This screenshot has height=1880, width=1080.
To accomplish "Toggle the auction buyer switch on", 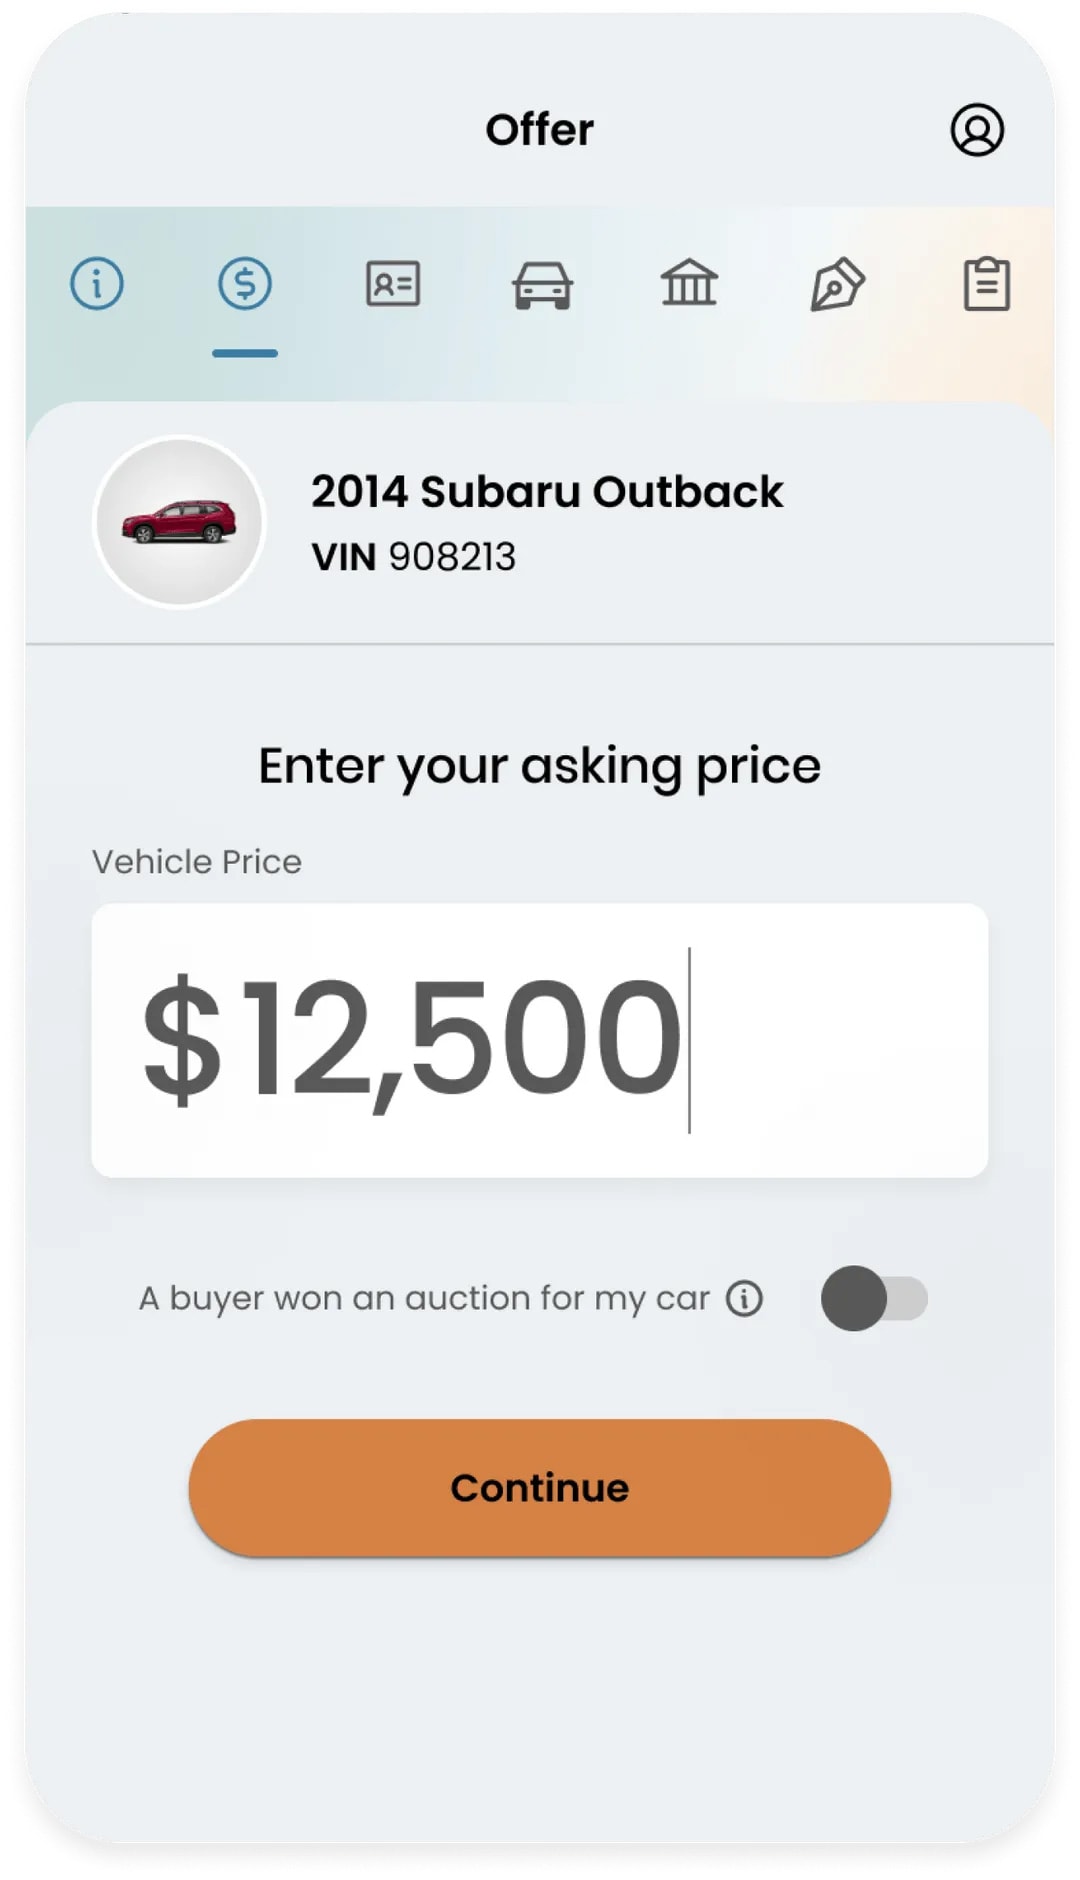I will pyautogui.click(x=874, y=1298).
